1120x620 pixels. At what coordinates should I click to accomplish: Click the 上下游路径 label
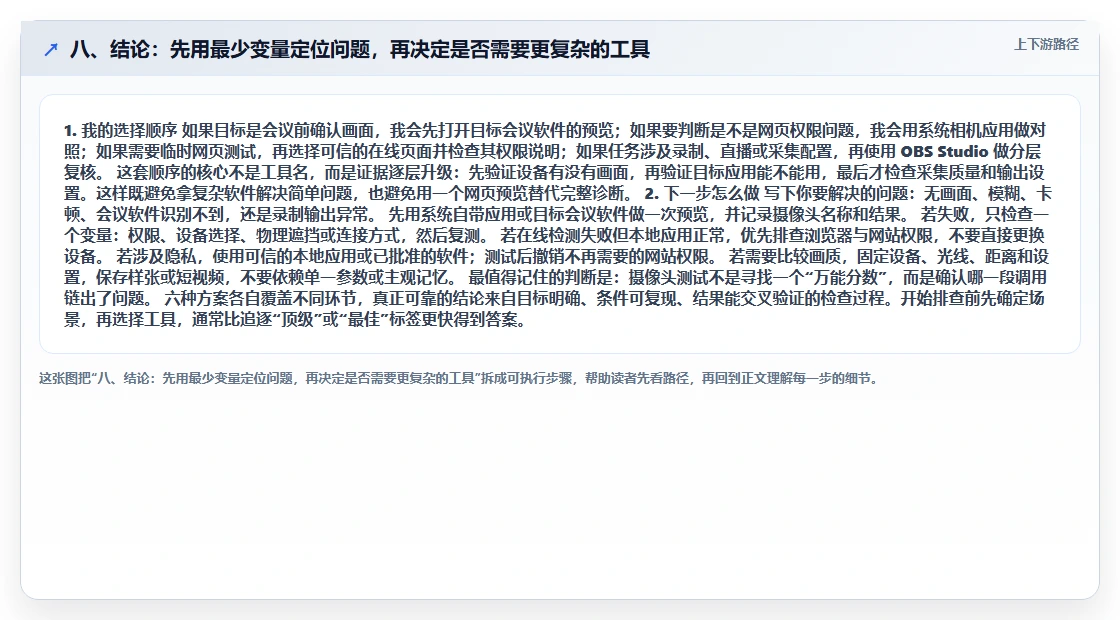(1046, 44)
